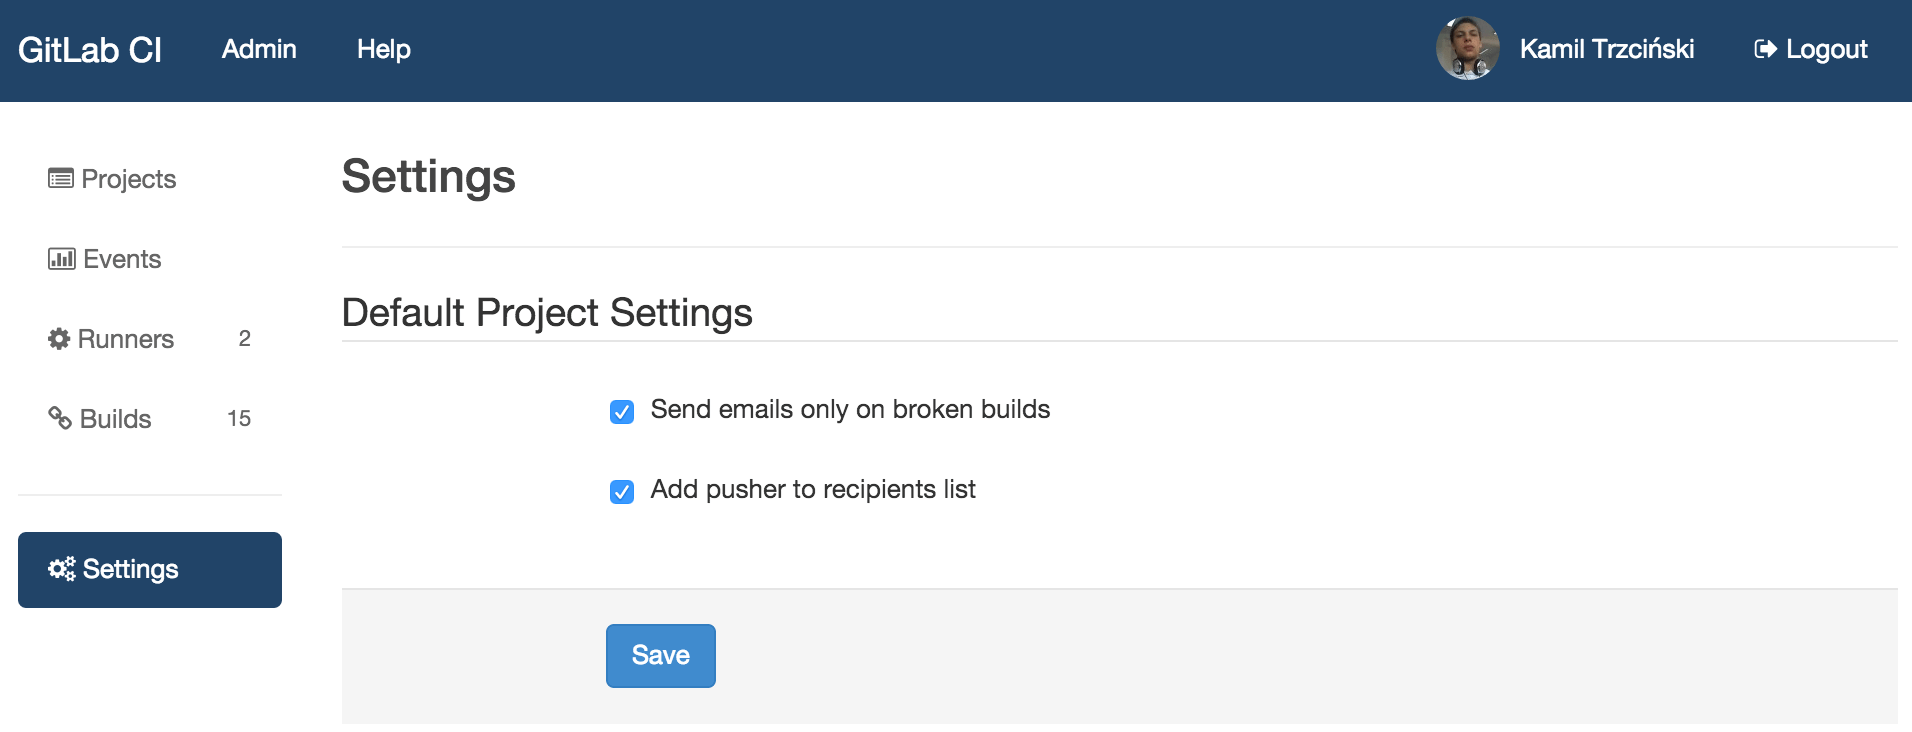Viewport: 1912px width, 732px height.
Task: Open the Events sidebar tab
Action: pos(122,259)
